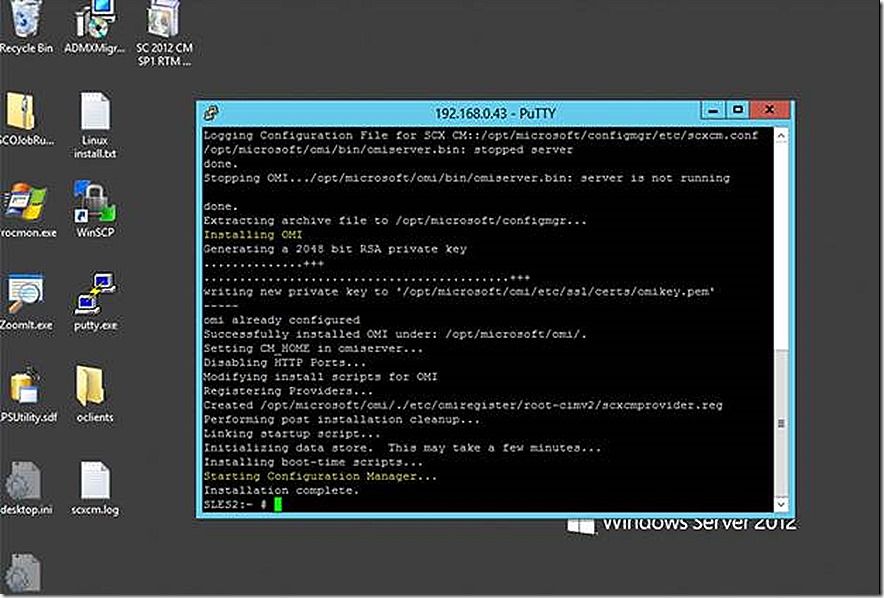Click 'Initializing data store' terminal line
The height and width of the screenshot is (598, 884).
[402, 448]
